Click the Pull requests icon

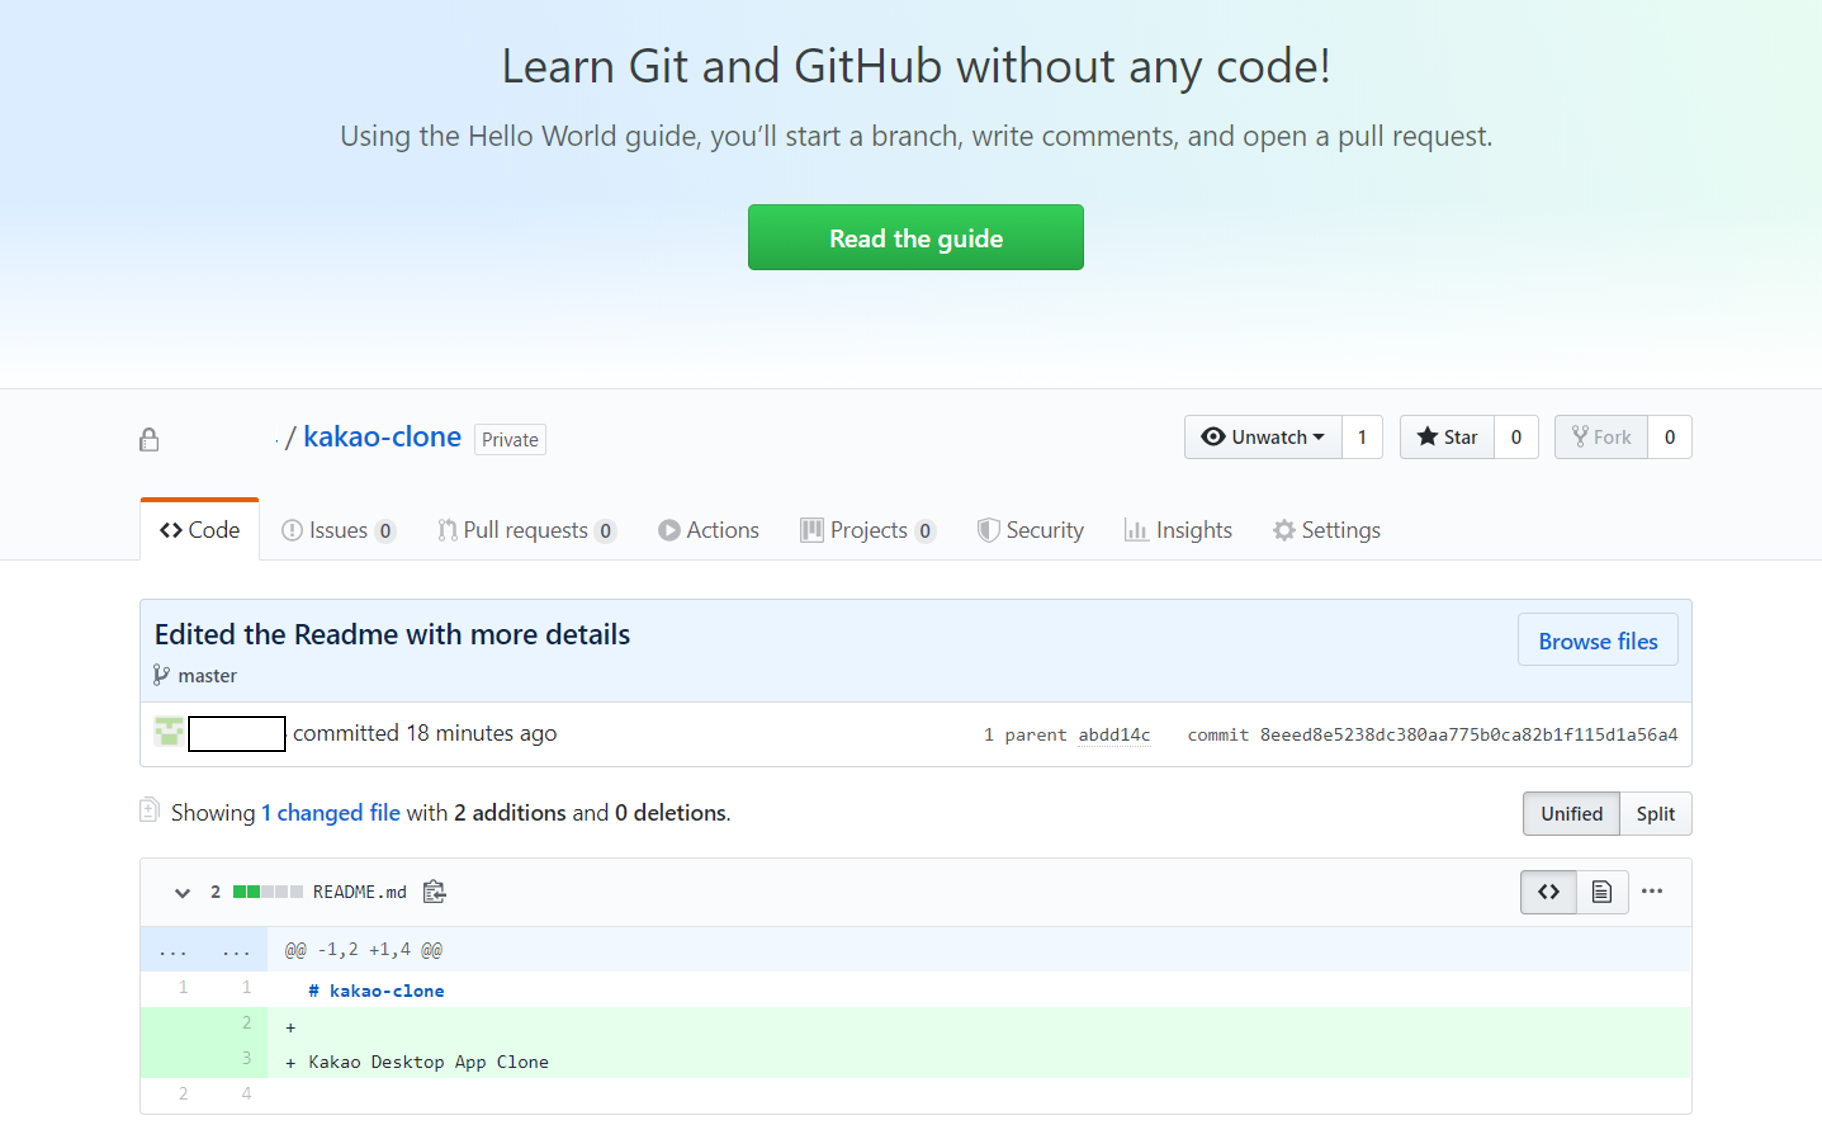click(447, 530)
